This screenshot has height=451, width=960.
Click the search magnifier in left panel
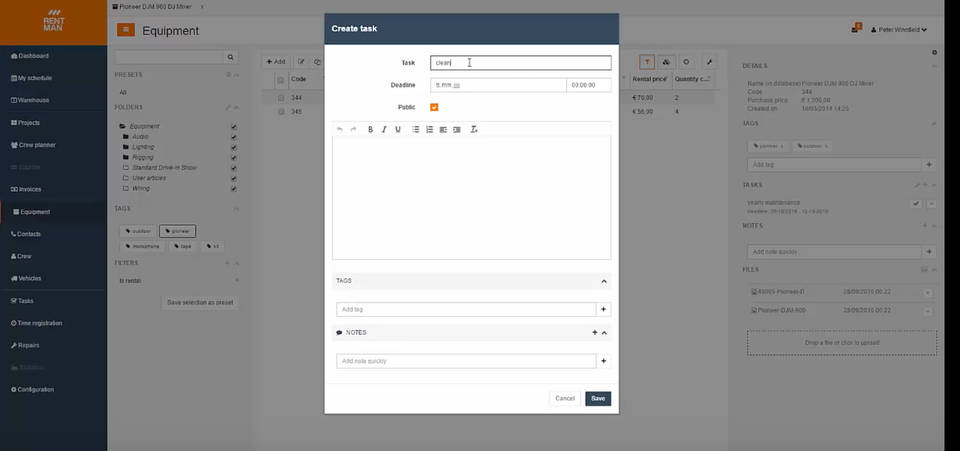click(230, 57)
